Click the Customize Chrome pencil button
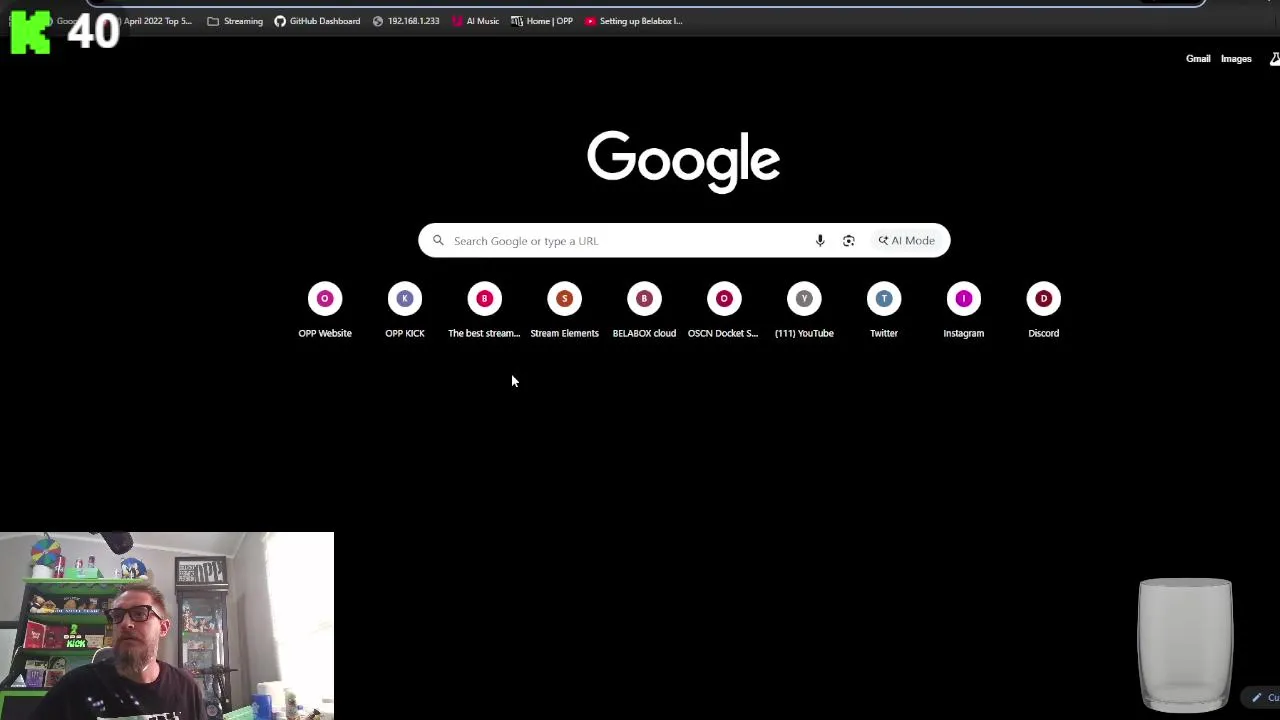 point(1263,698)
